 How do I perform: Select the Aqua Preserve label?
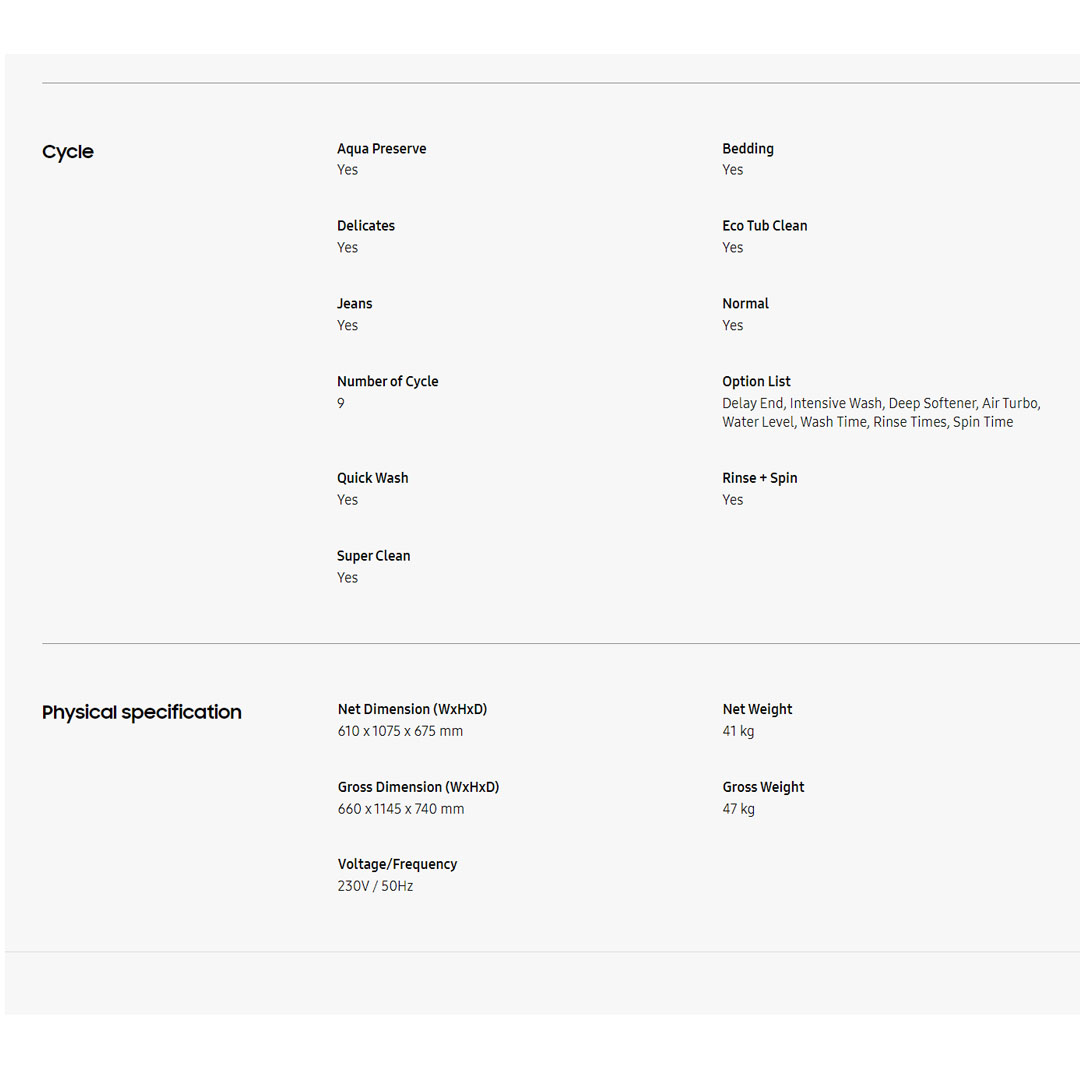pyautogui.click(x=381, y=149)
